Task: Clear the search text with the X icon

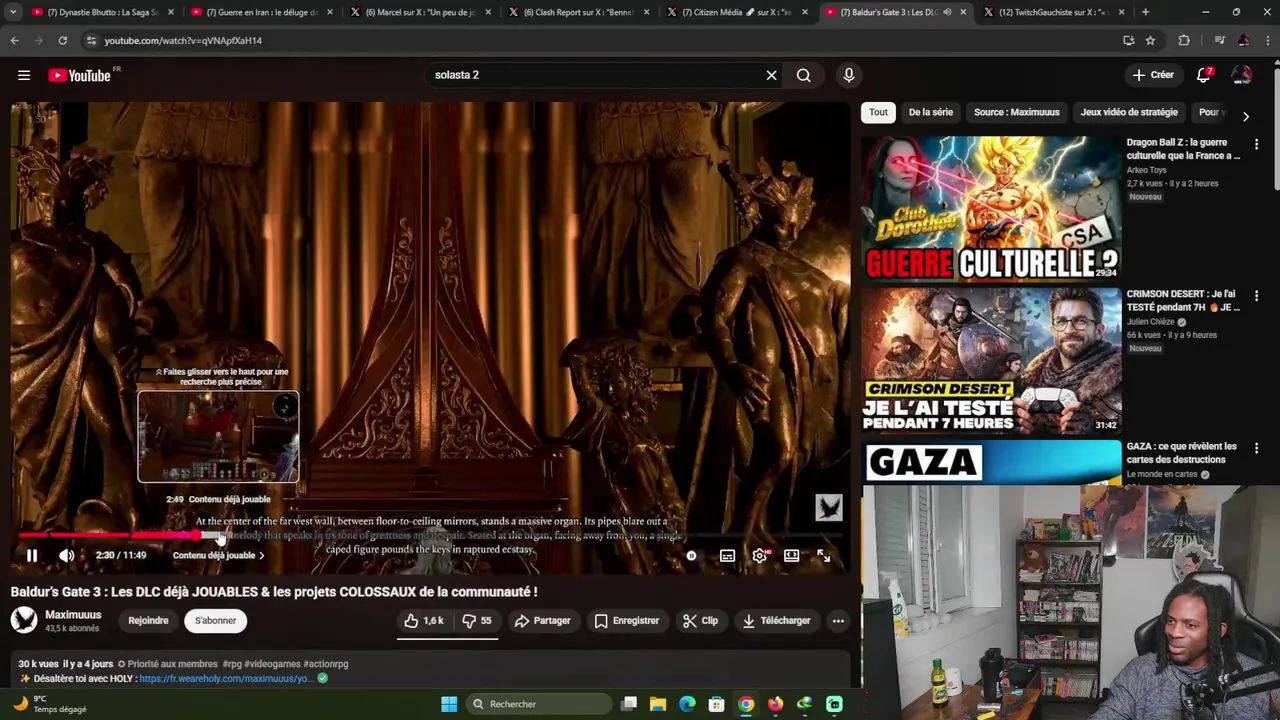Action: [x=771, y=75]
